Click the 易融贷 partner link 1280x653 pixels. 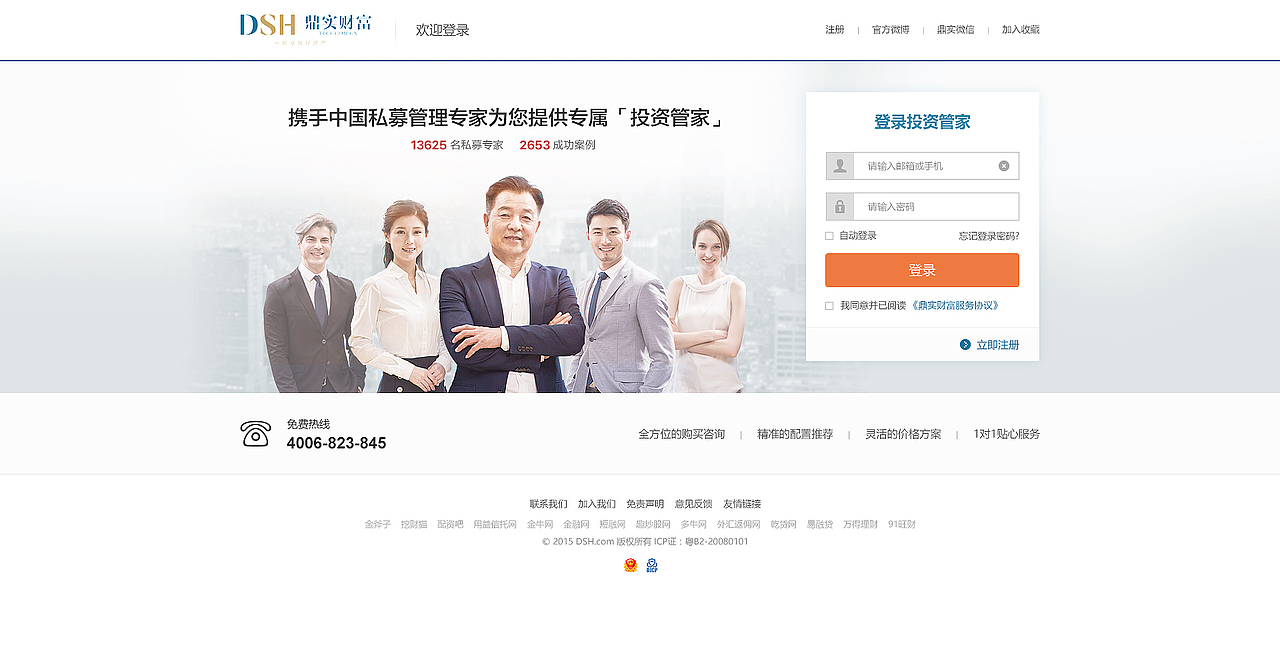tap(820, 524)
